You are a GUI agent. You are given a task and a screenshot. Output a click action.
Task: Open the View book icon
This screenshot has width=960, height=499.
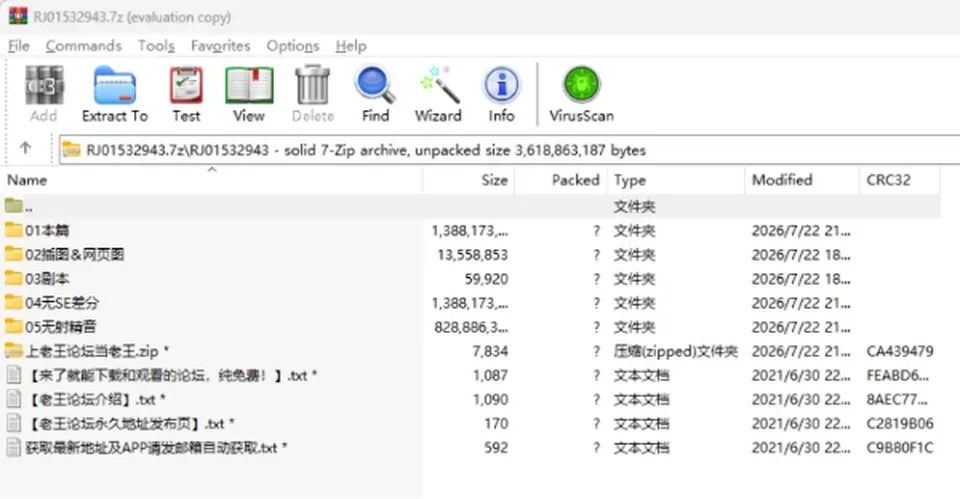(x=249, y=85)
